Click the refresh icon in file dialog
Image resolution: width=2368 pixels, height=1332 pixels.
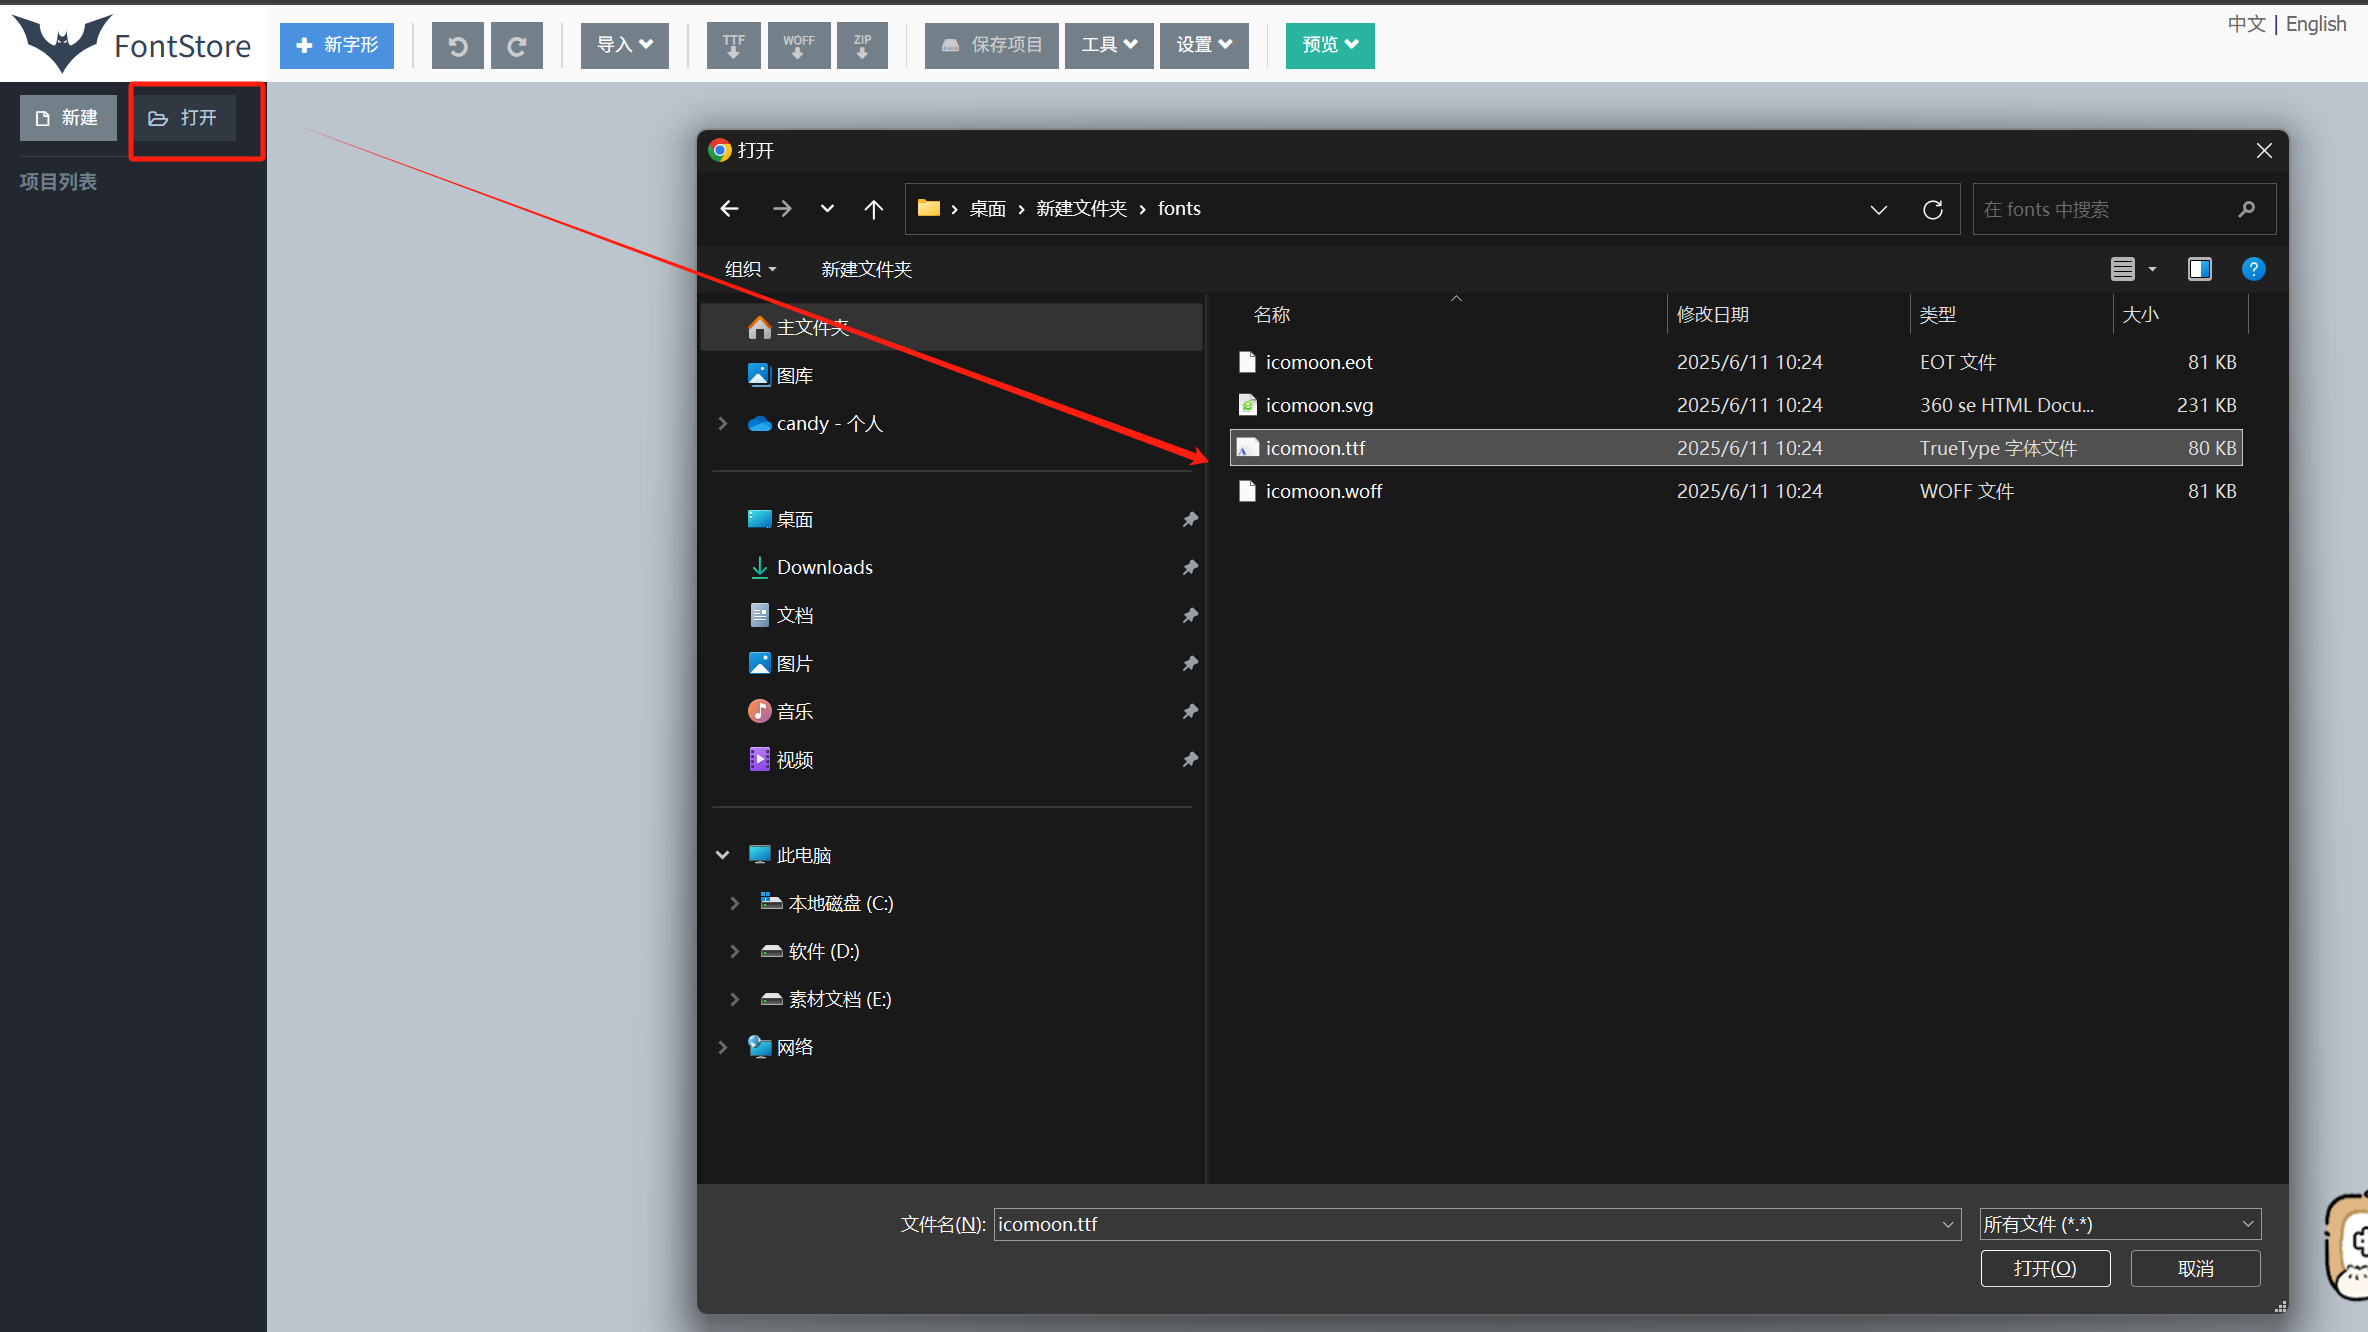coord(1932,209)
